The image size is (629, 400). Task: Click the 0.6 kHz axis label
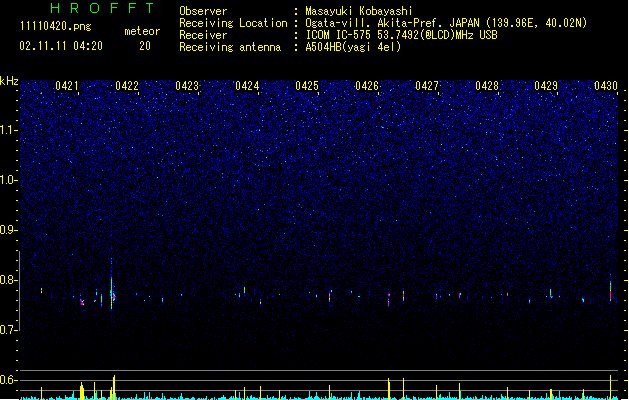point(9,380)
